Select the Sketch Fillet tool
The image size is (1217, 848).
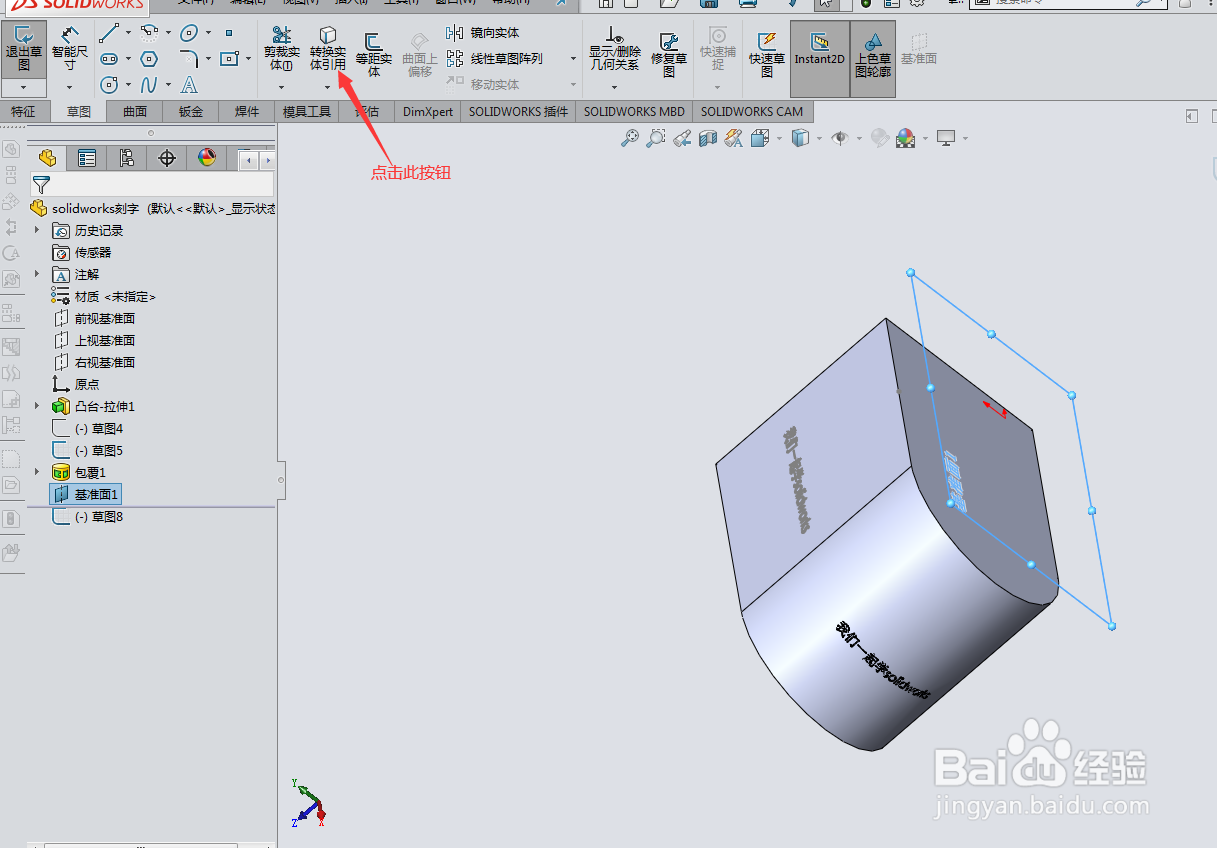pyautogui.click(x=189, y=59)
